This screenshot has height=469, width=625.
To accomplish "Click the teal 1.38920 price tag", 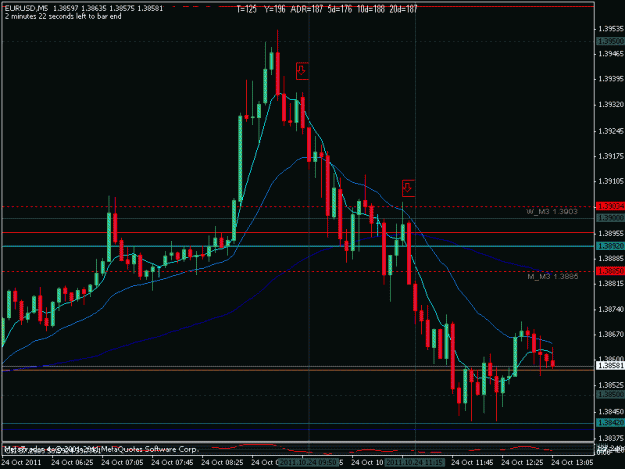I will point(610,246).
